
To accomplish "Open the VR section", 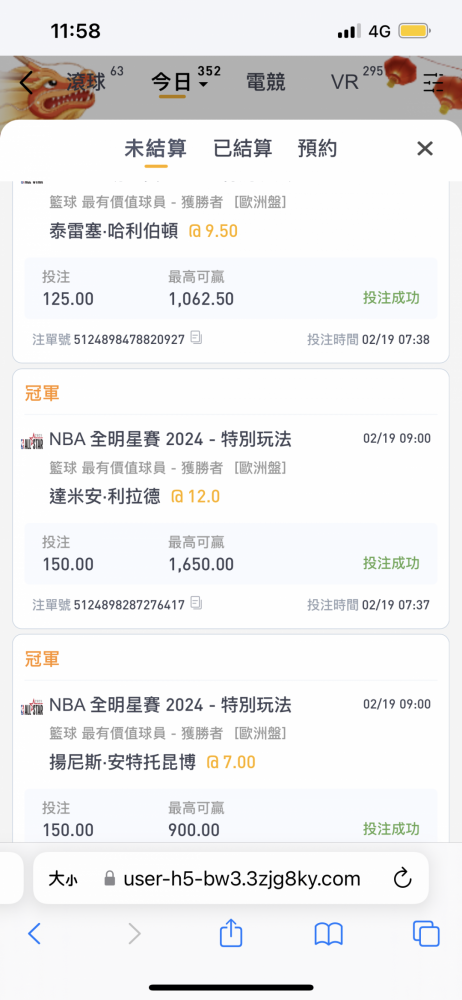I will click(345, 82).
